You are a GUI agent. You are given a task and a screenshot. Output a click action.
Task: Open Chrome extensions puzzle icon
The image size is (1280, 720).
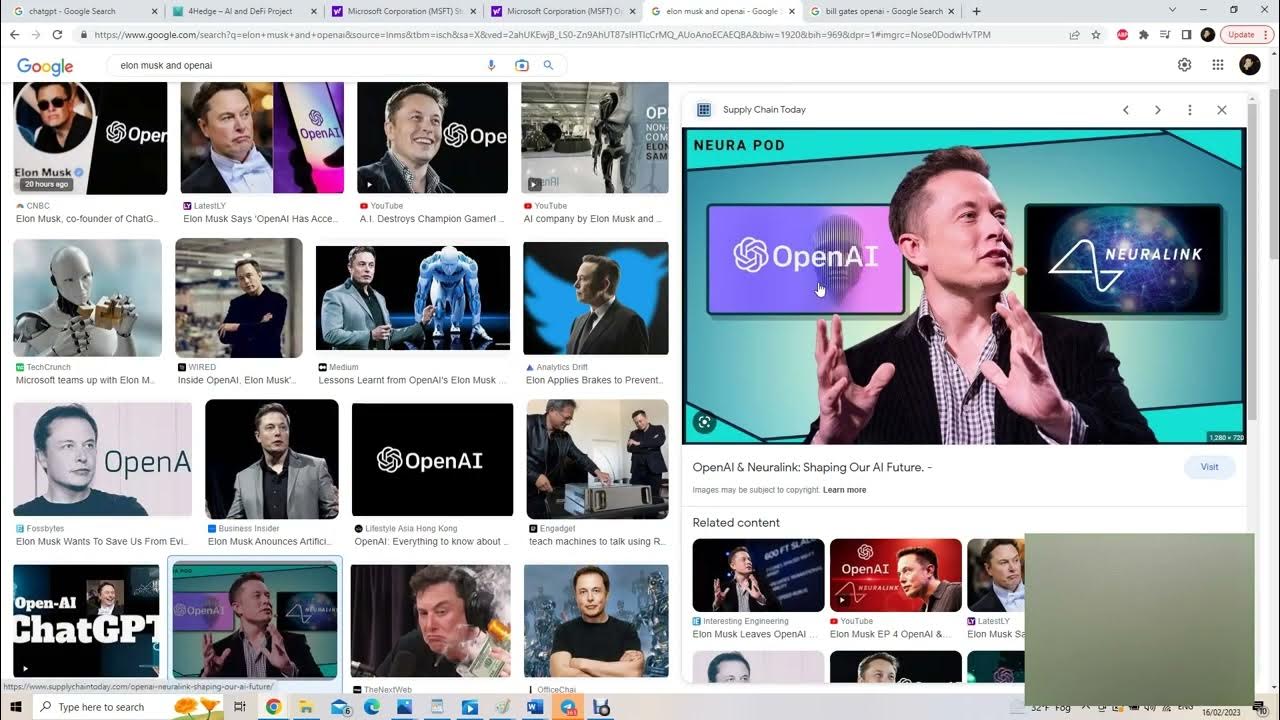(1144, 34)
